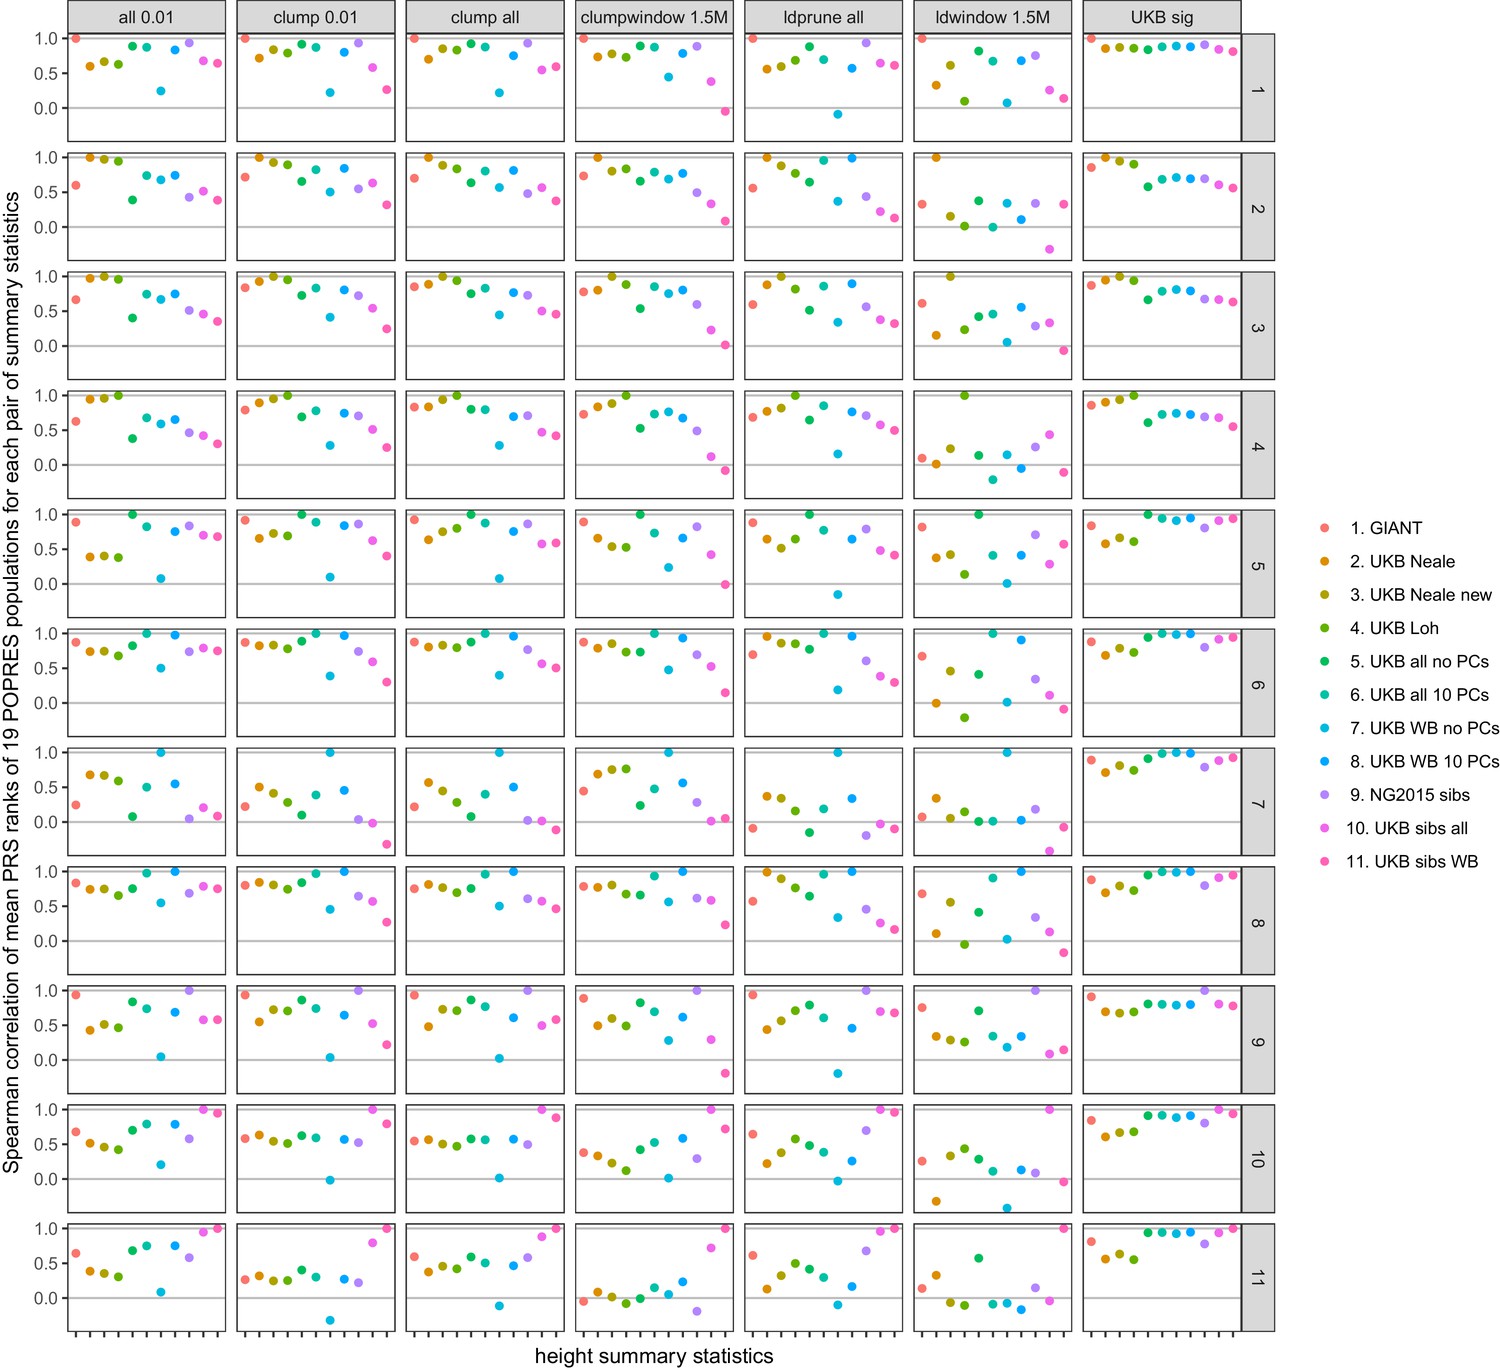Select the legend text '5. UKB all no PCs'

click(1419, 661)
